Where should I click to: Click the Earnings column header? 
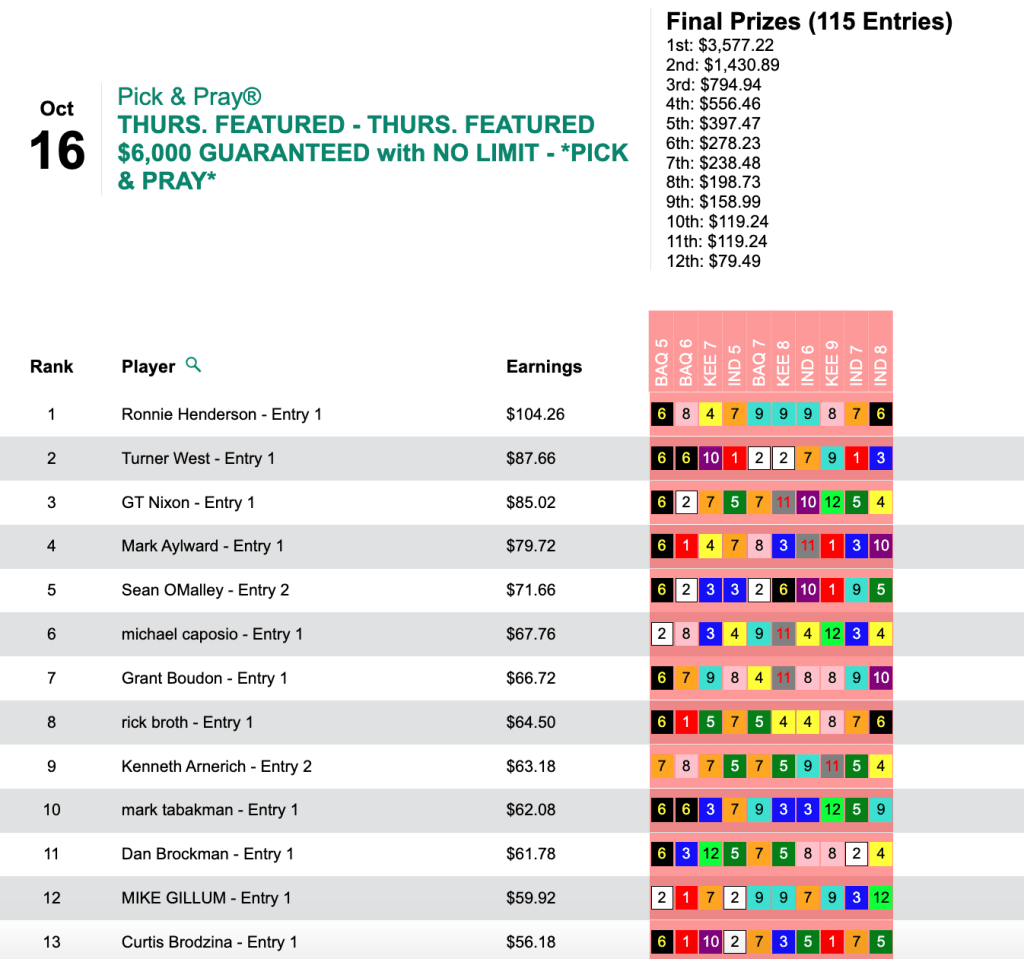point(544,367)
